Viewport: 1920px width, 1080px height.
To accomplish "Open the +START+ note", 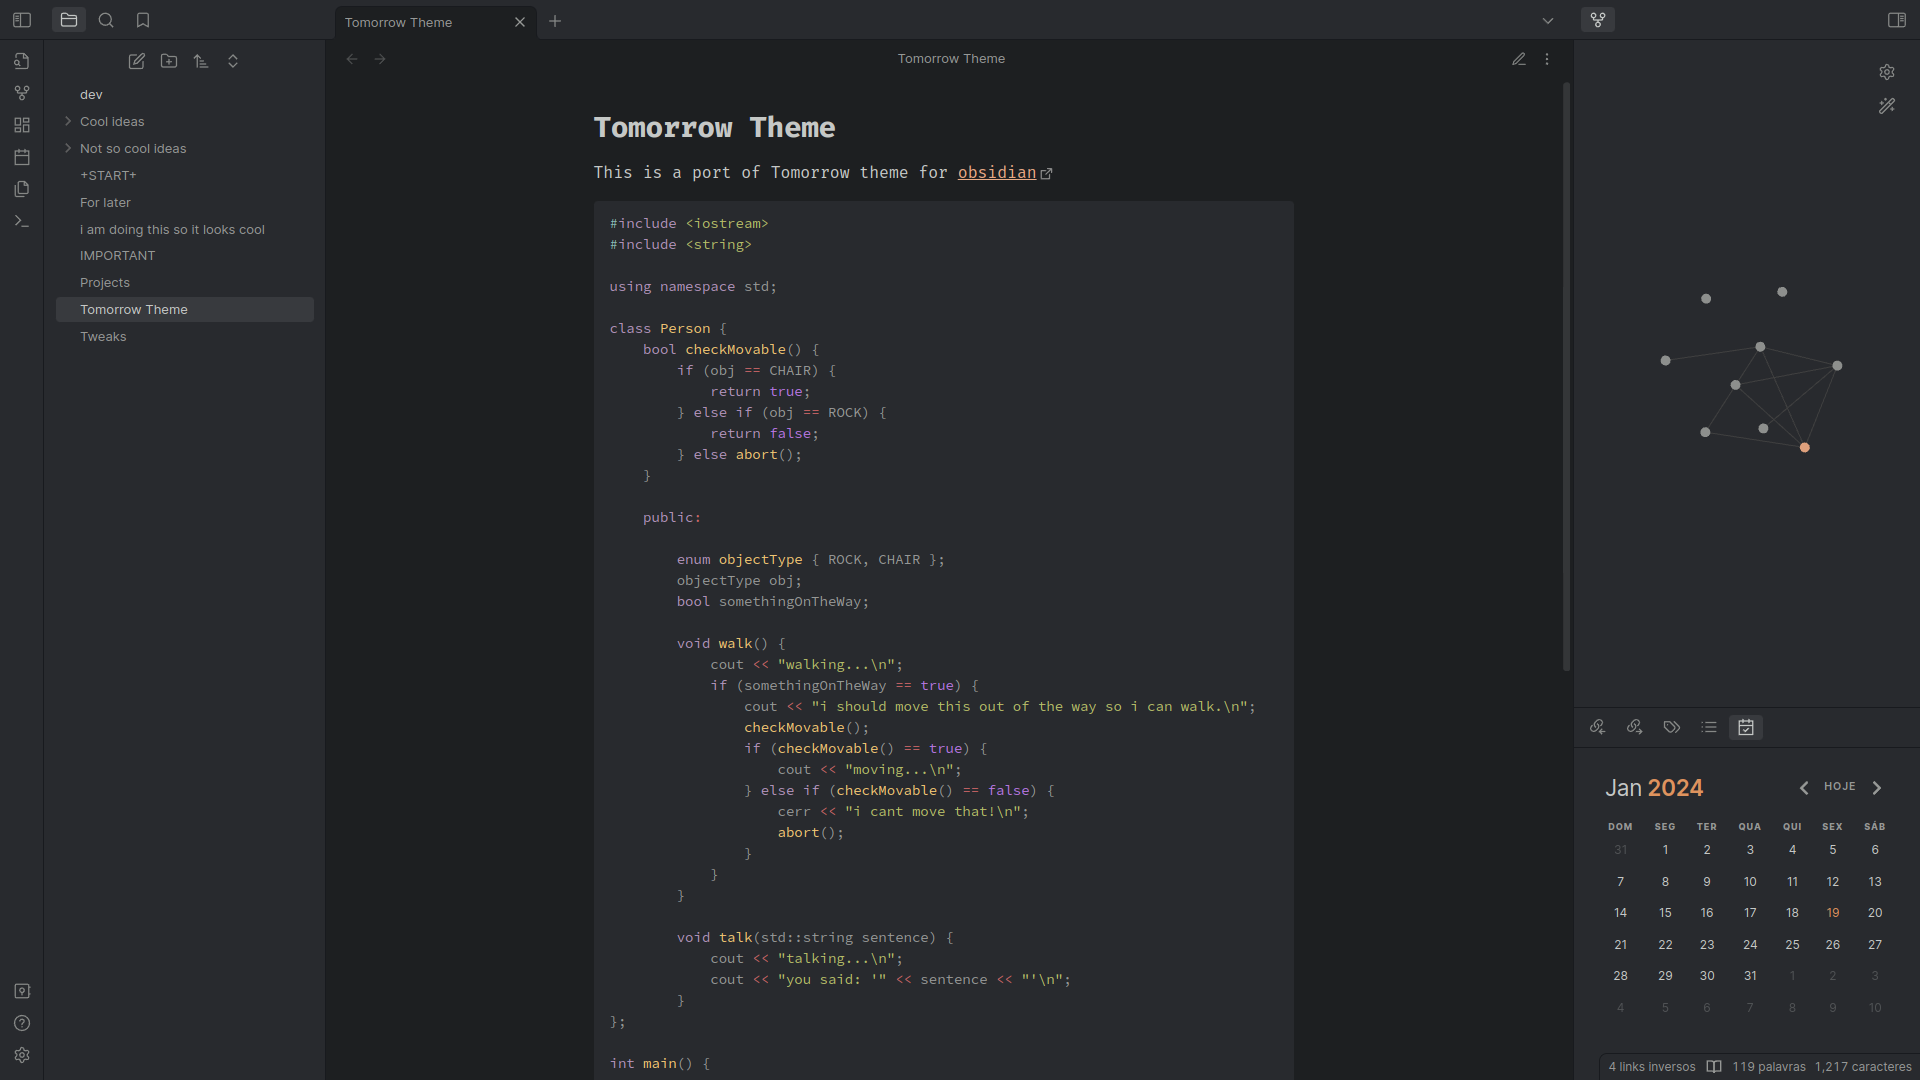I will (x=185, y=175).
